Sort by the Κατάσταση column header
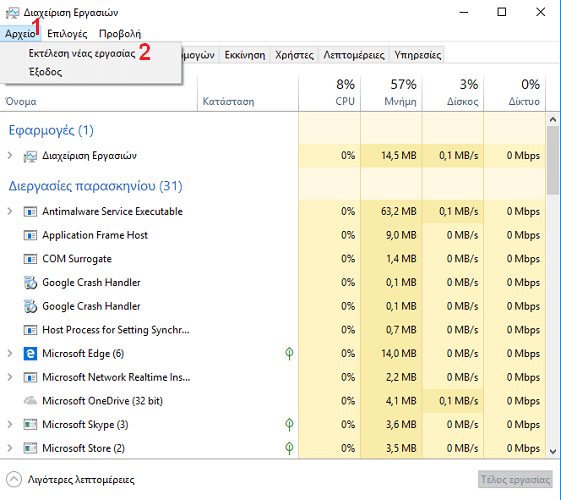This screenshot has width=561, height=500. [228, 102]
